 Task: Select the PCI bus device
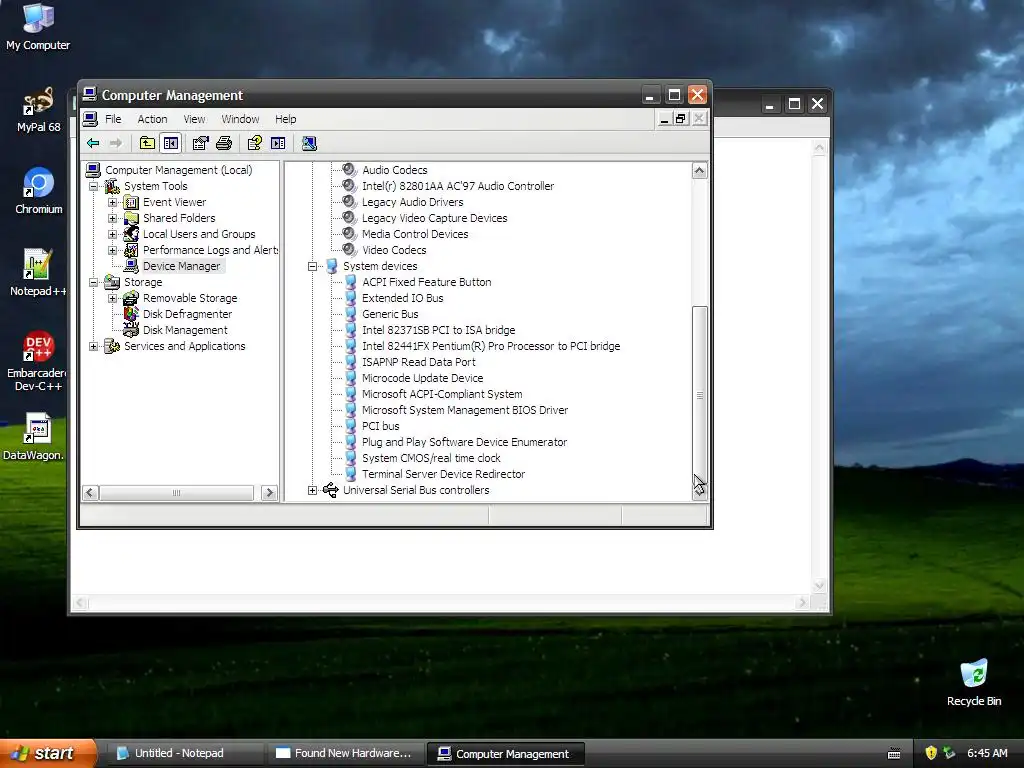(380, 426)
